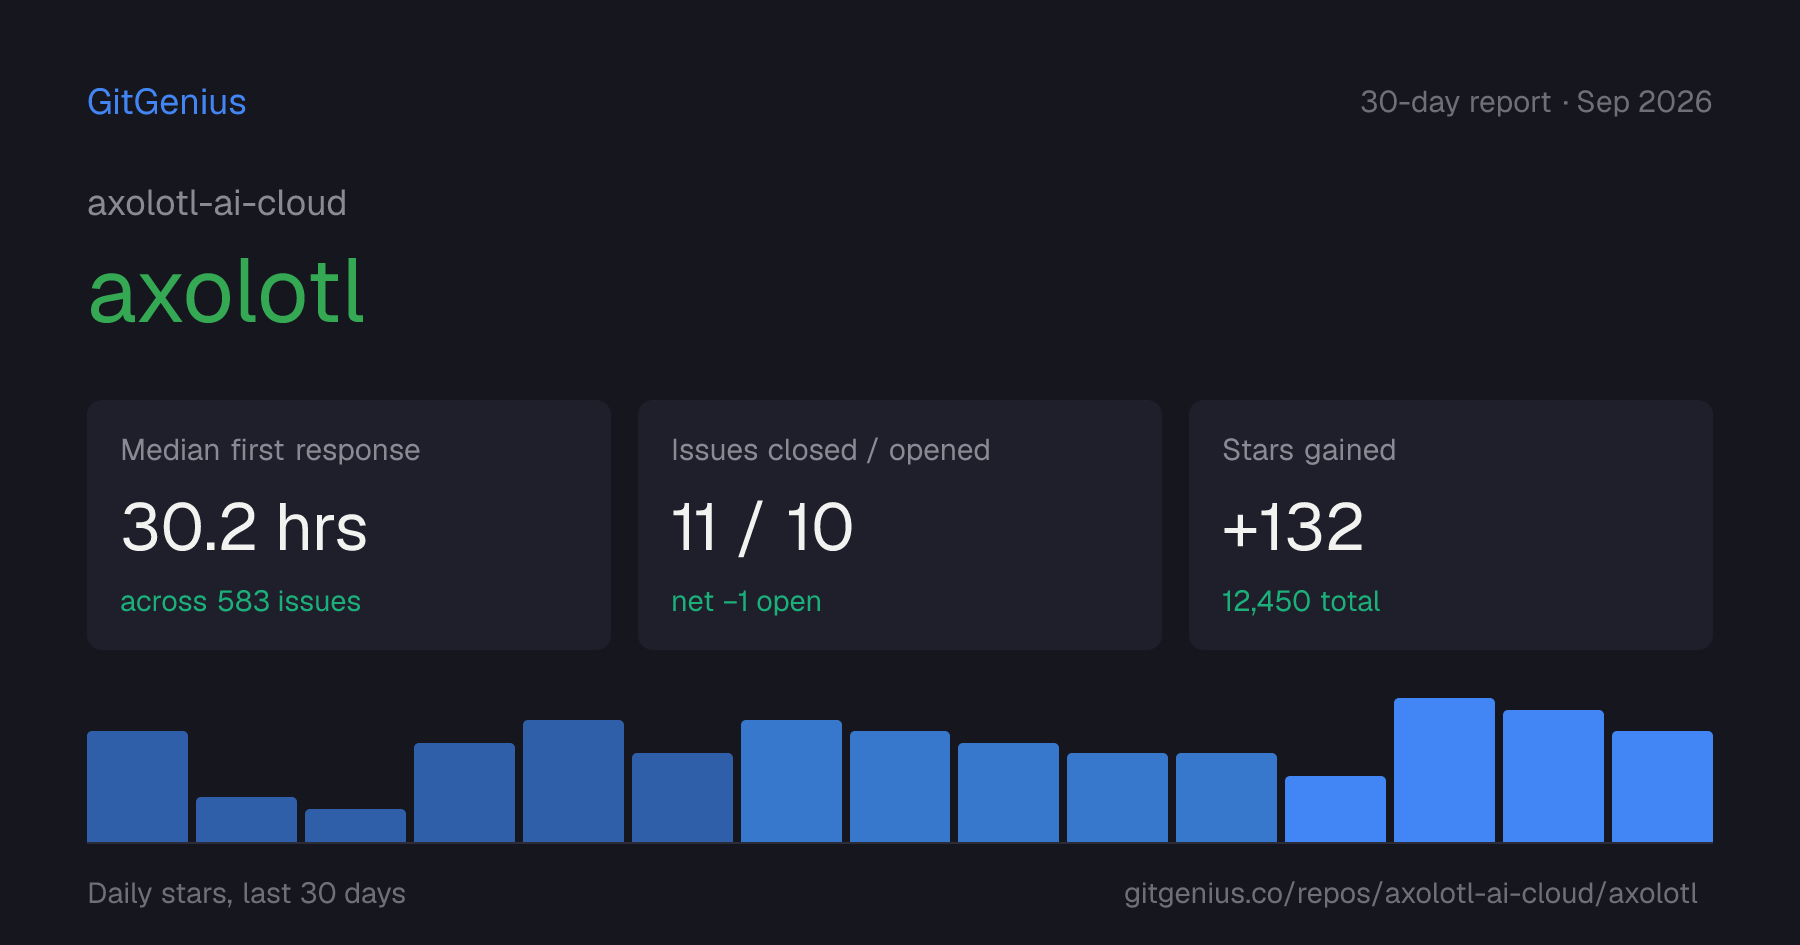Image resolution: width=1800 pixels, height=945 pixels.
Task: Select the across 583 issues text
Action: click(x=240, y=601)
